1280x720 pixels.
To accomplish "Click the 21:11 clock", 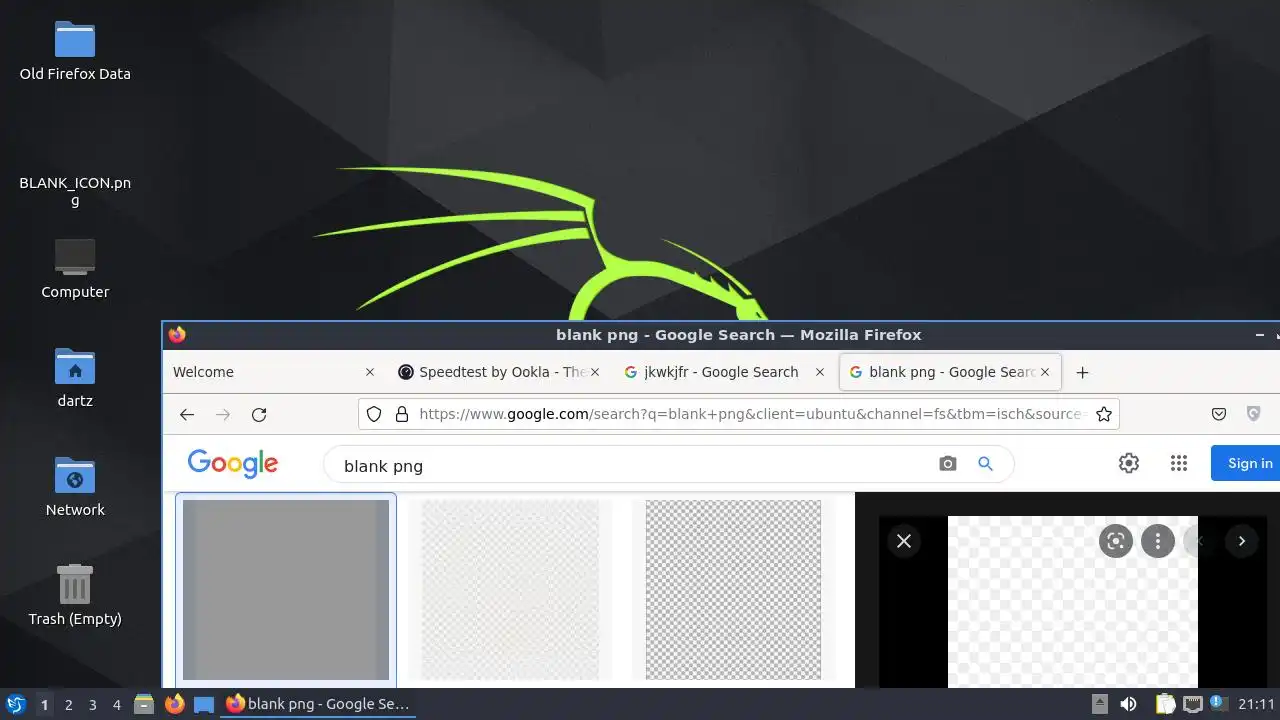I will (1257, 704).
